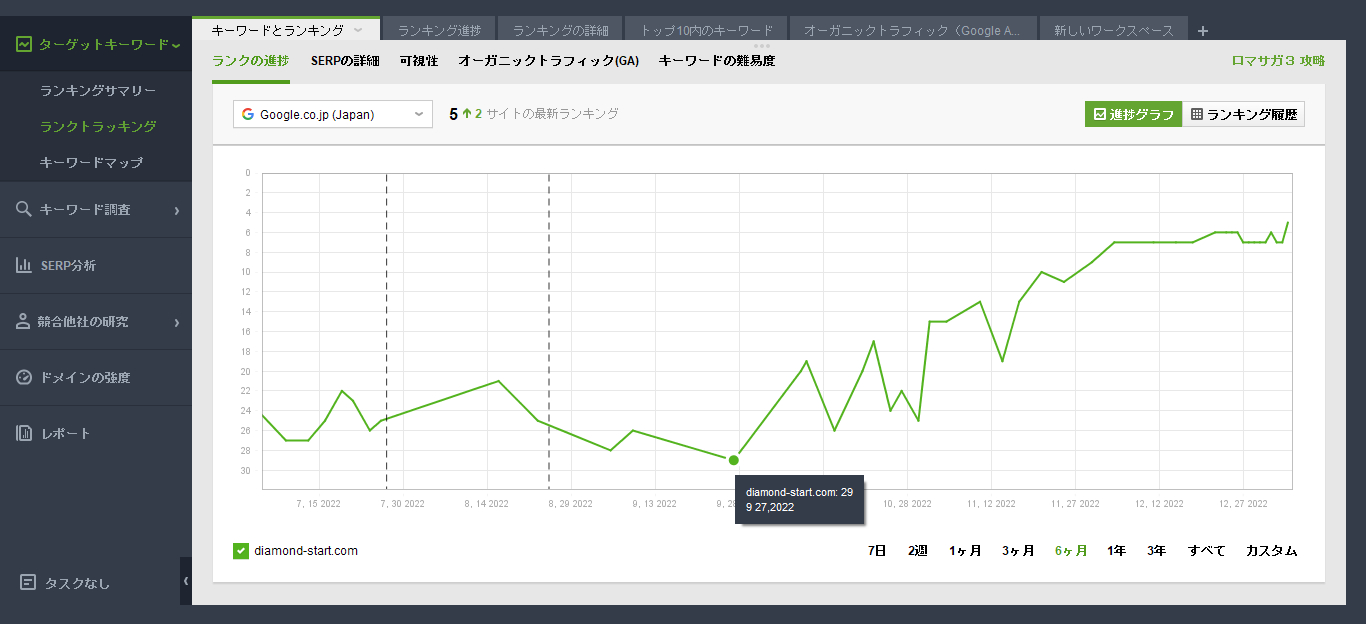Click the 競合他社の研究 person icon
Screen dimensions: 1366x624
[x=24, y=322]
